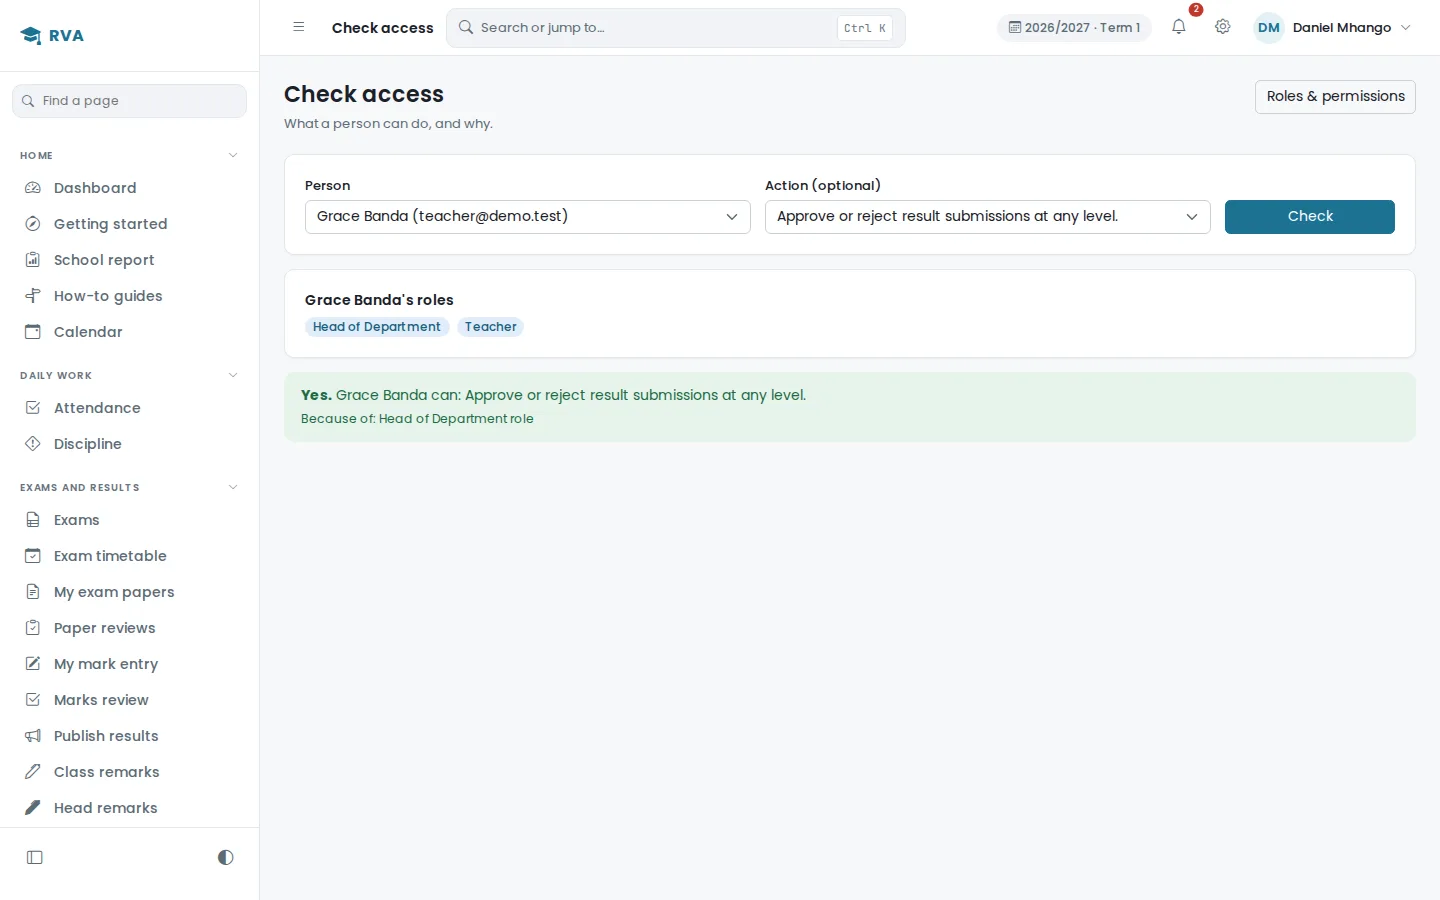Open the Action (optional) dropdown
The height and width of the screenshot is (900, 1440).
[x=988, y=217]
